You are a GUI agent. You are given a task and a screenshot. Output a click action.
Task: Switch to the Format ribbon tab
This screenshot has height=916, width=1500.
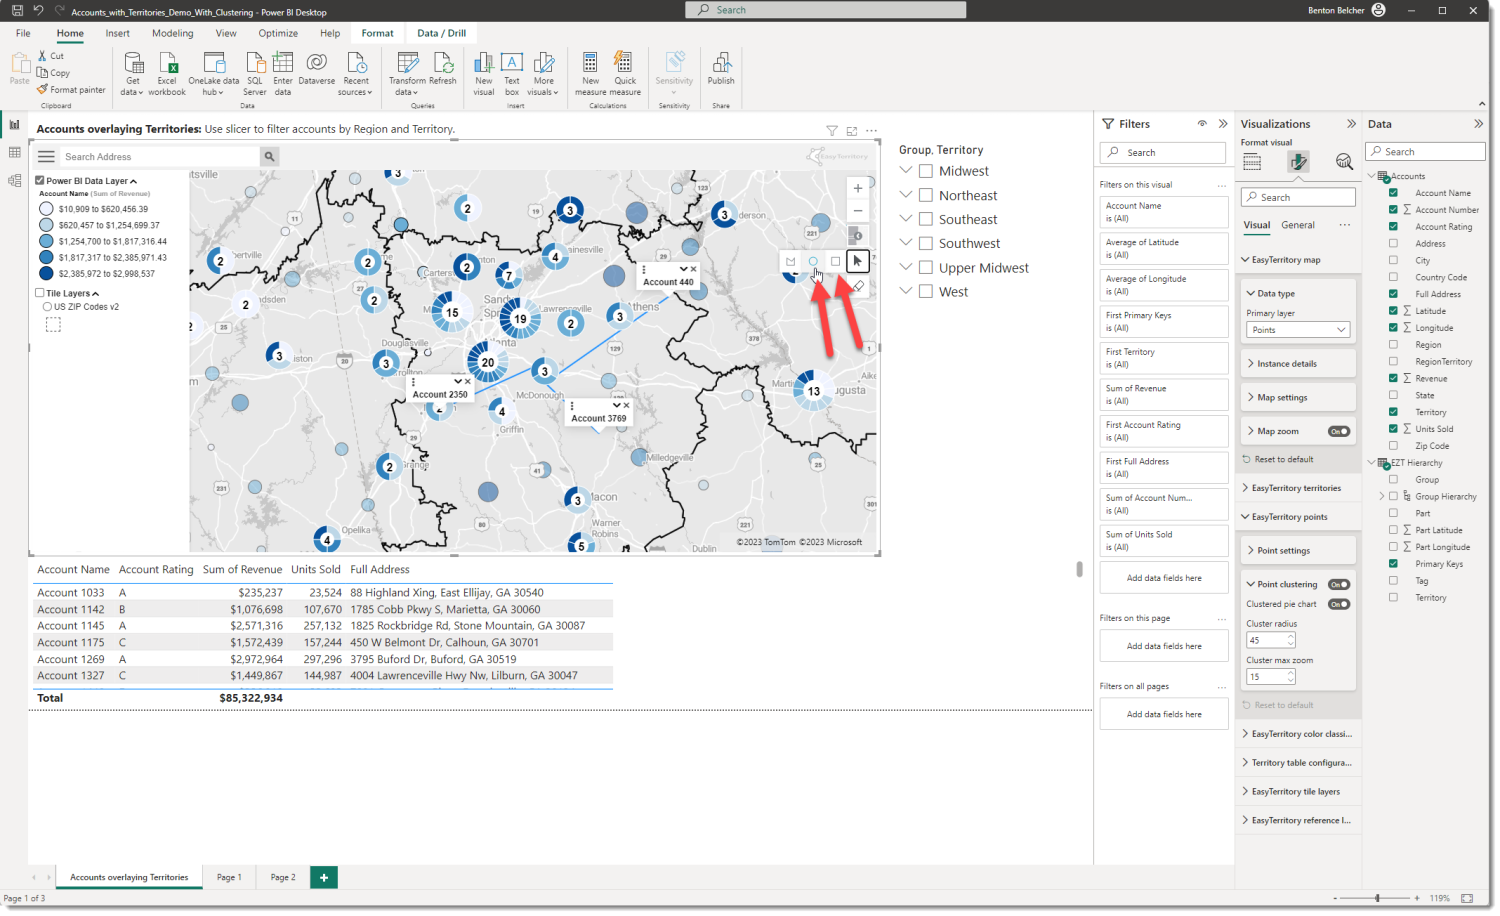pos(377,32)
